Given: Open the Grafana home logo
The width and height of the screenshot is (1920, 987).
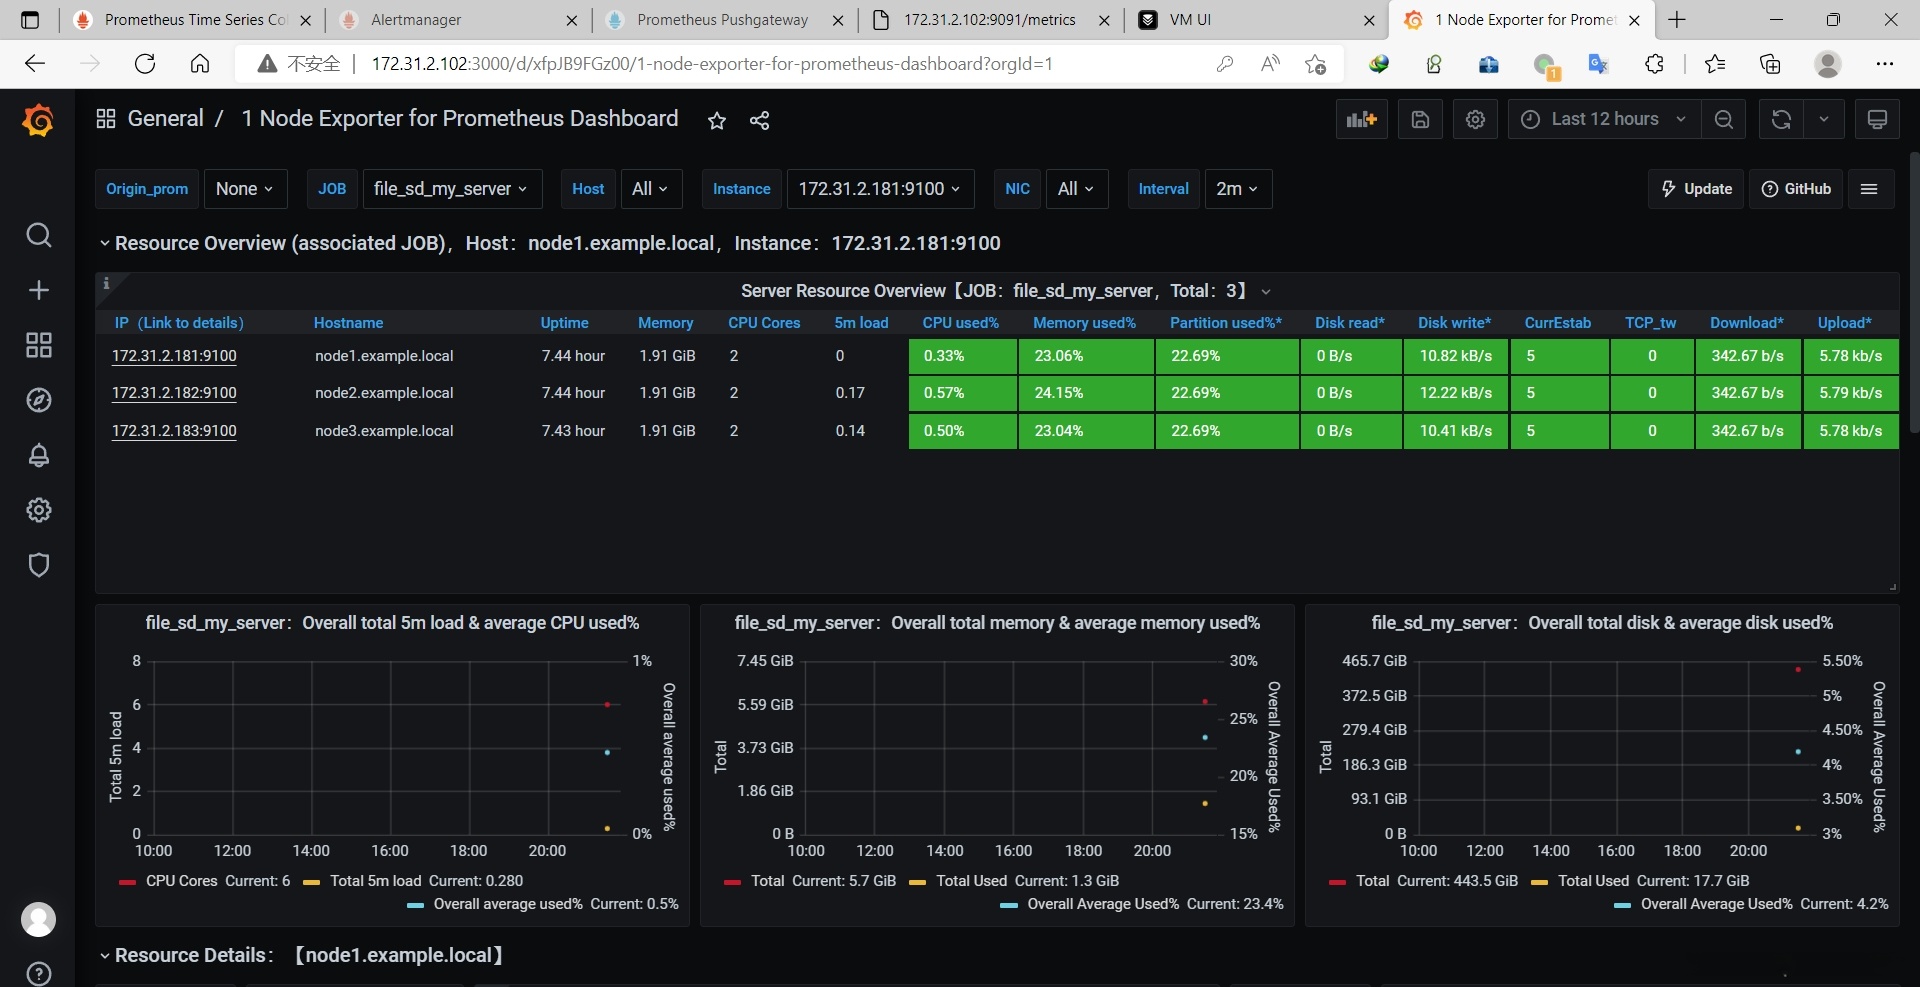Looking at the screenshot, I should 38,120.
